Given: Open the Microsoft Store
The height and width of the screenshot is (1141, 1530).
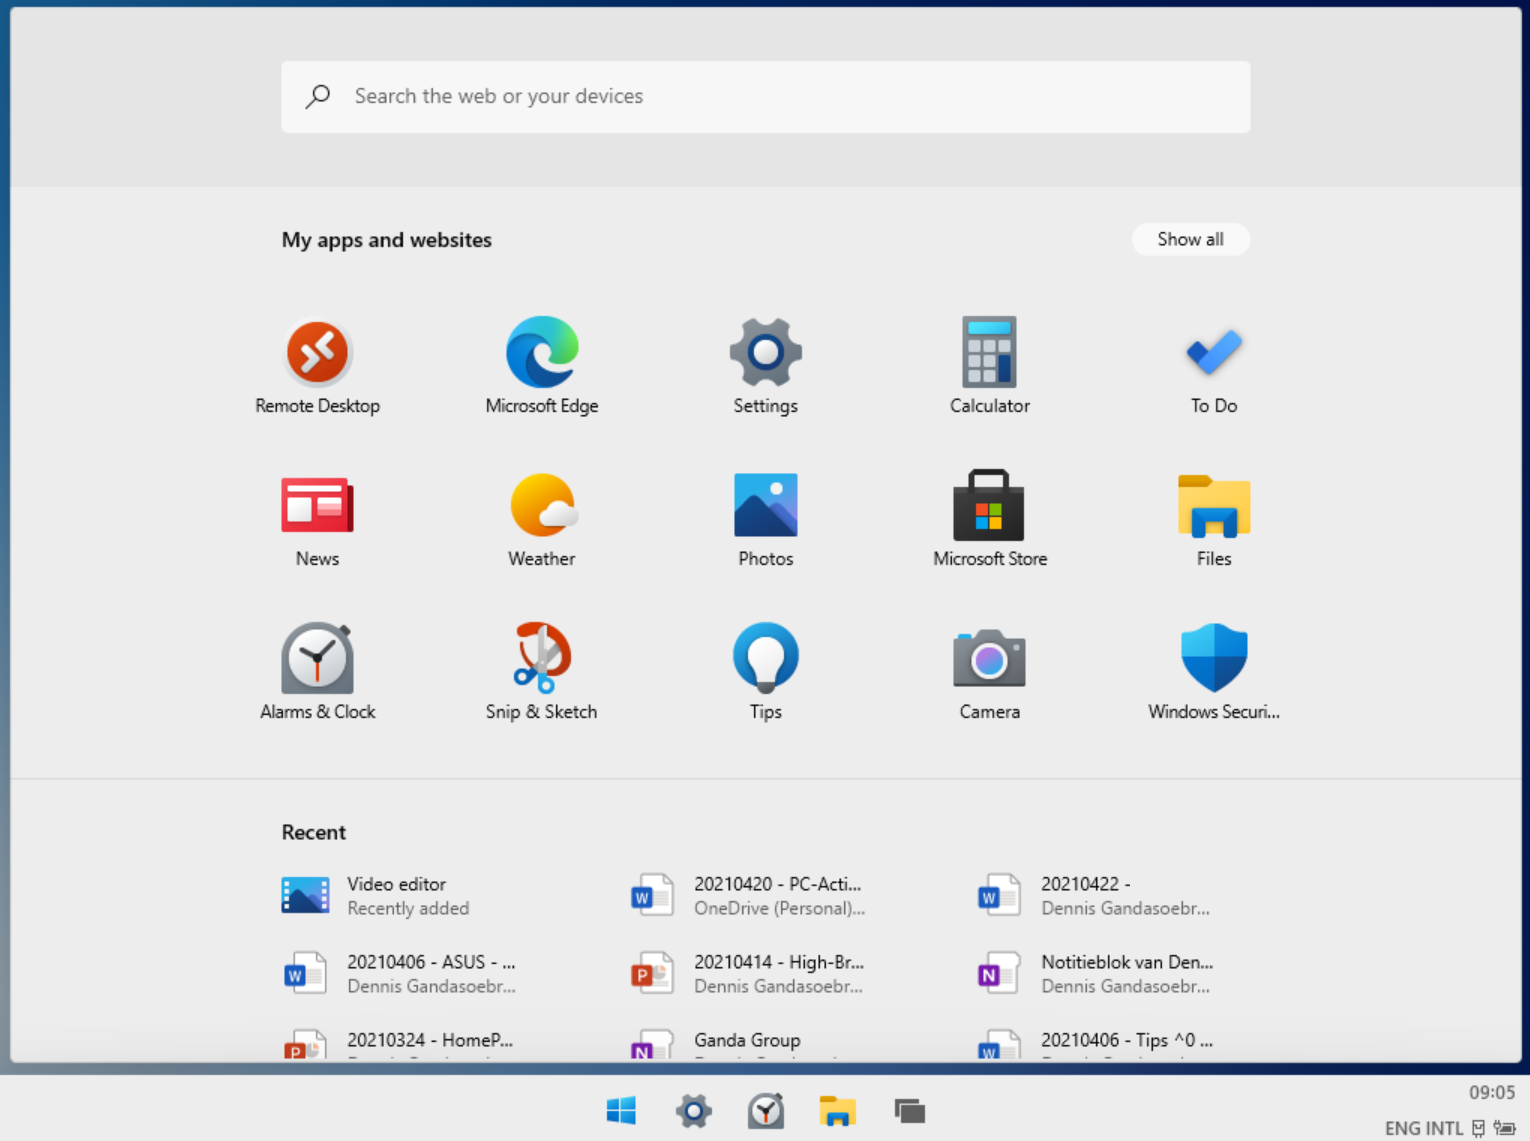Looking at the screenshot, I should tap(990, 520).
